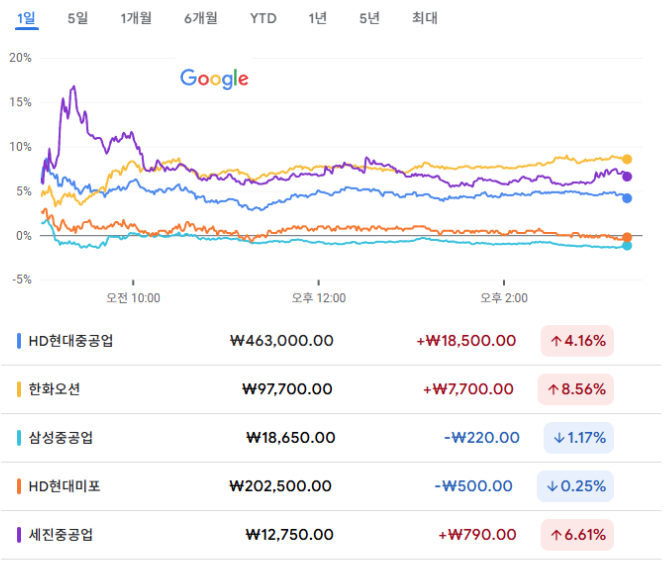Click the price ₩12,750.00
The image size is (669, 568).
pyautogui.click(x=289, y=535)
